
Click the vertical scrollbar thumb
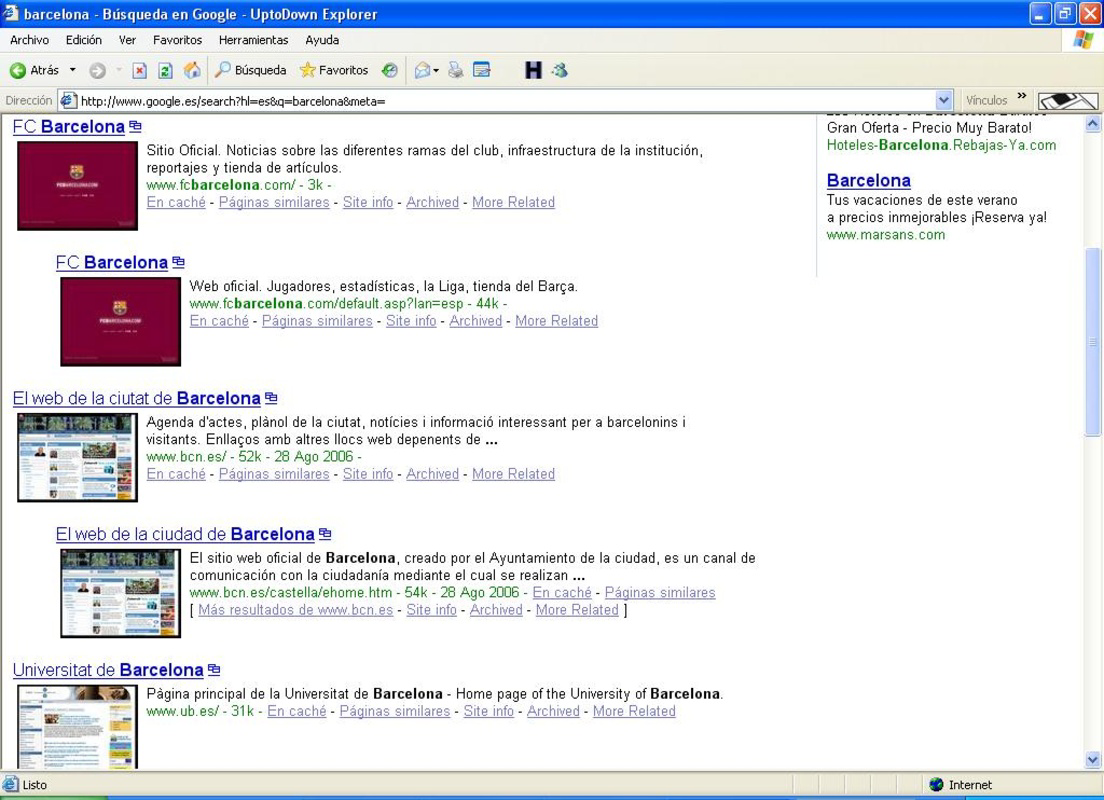click(x=1093, y=342)
